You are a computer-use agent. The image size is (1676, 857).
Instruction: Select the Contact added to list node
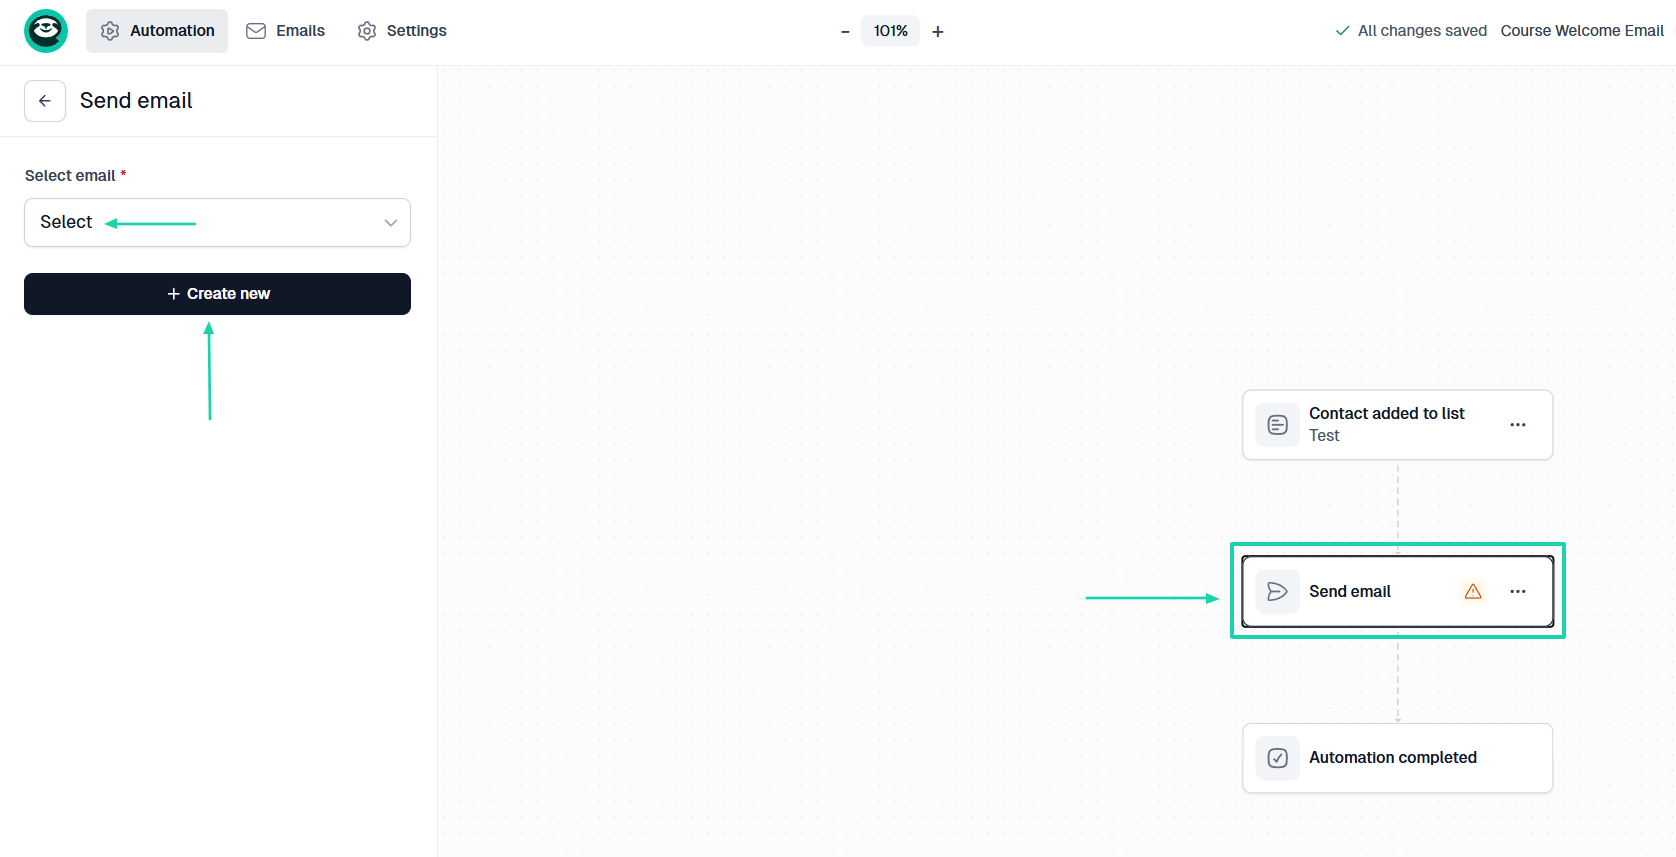1397,425
